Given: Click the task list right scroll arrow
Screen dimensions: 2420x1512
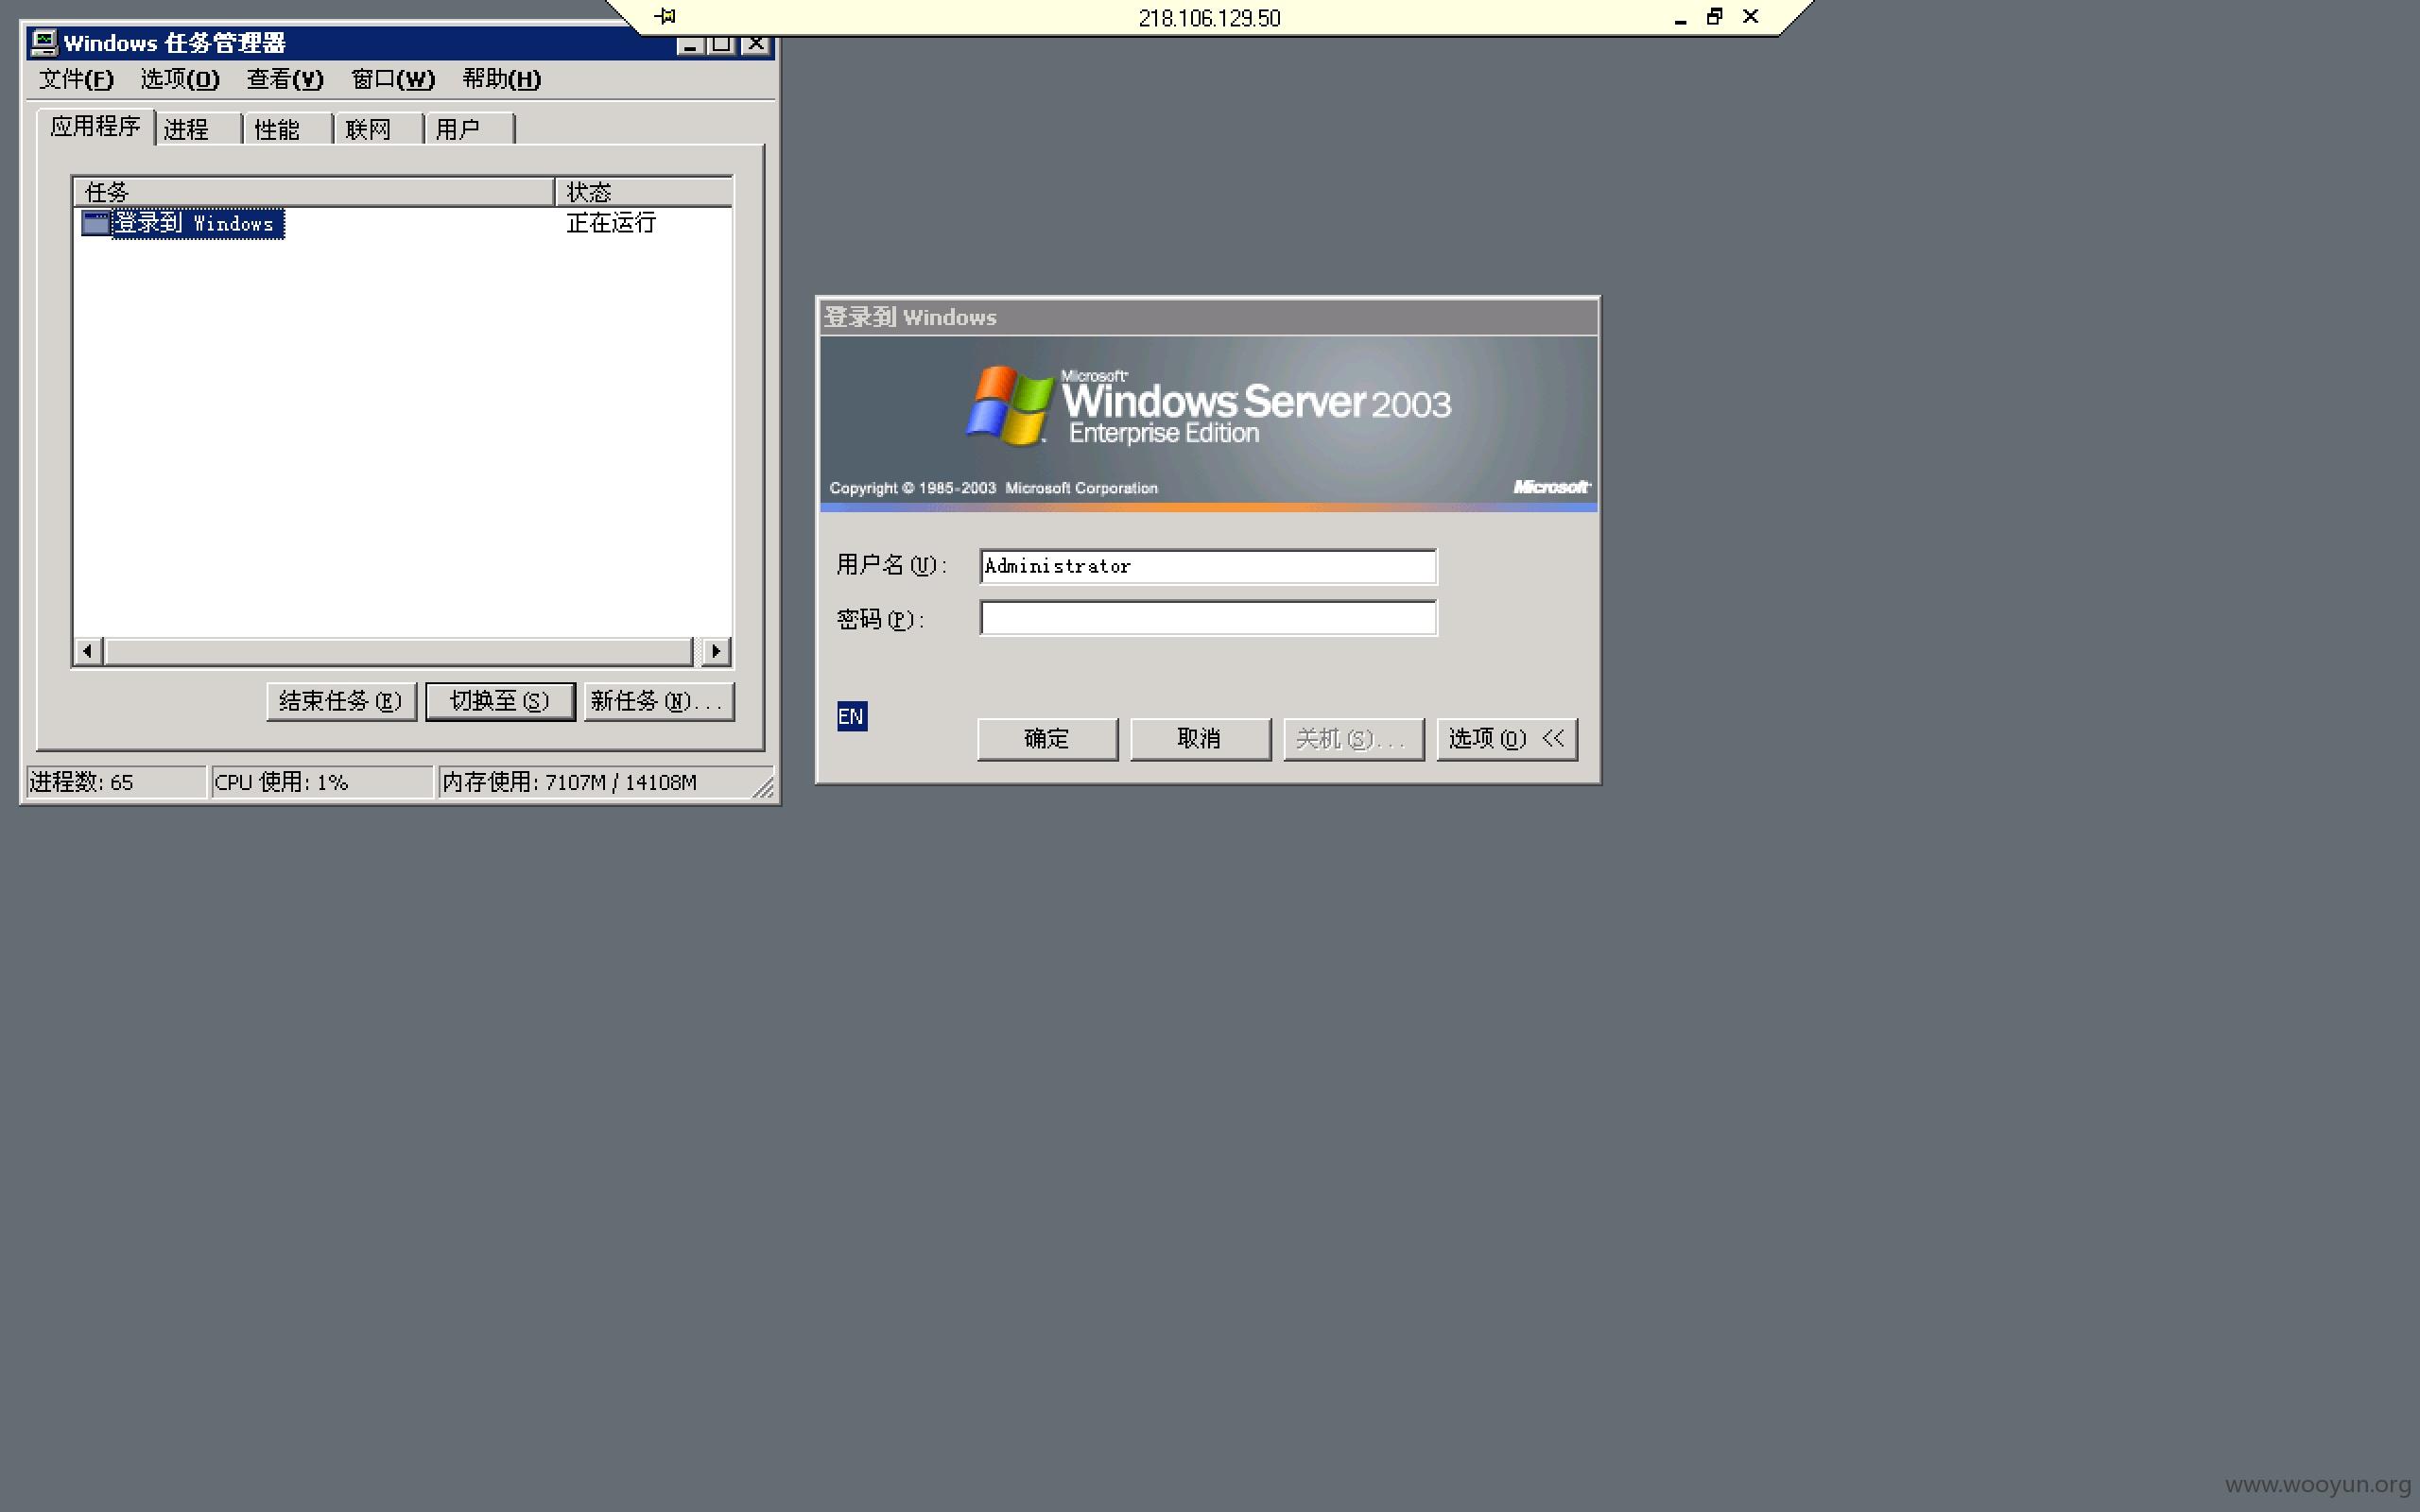Looking at the screenshot, I should click(716, 652).
